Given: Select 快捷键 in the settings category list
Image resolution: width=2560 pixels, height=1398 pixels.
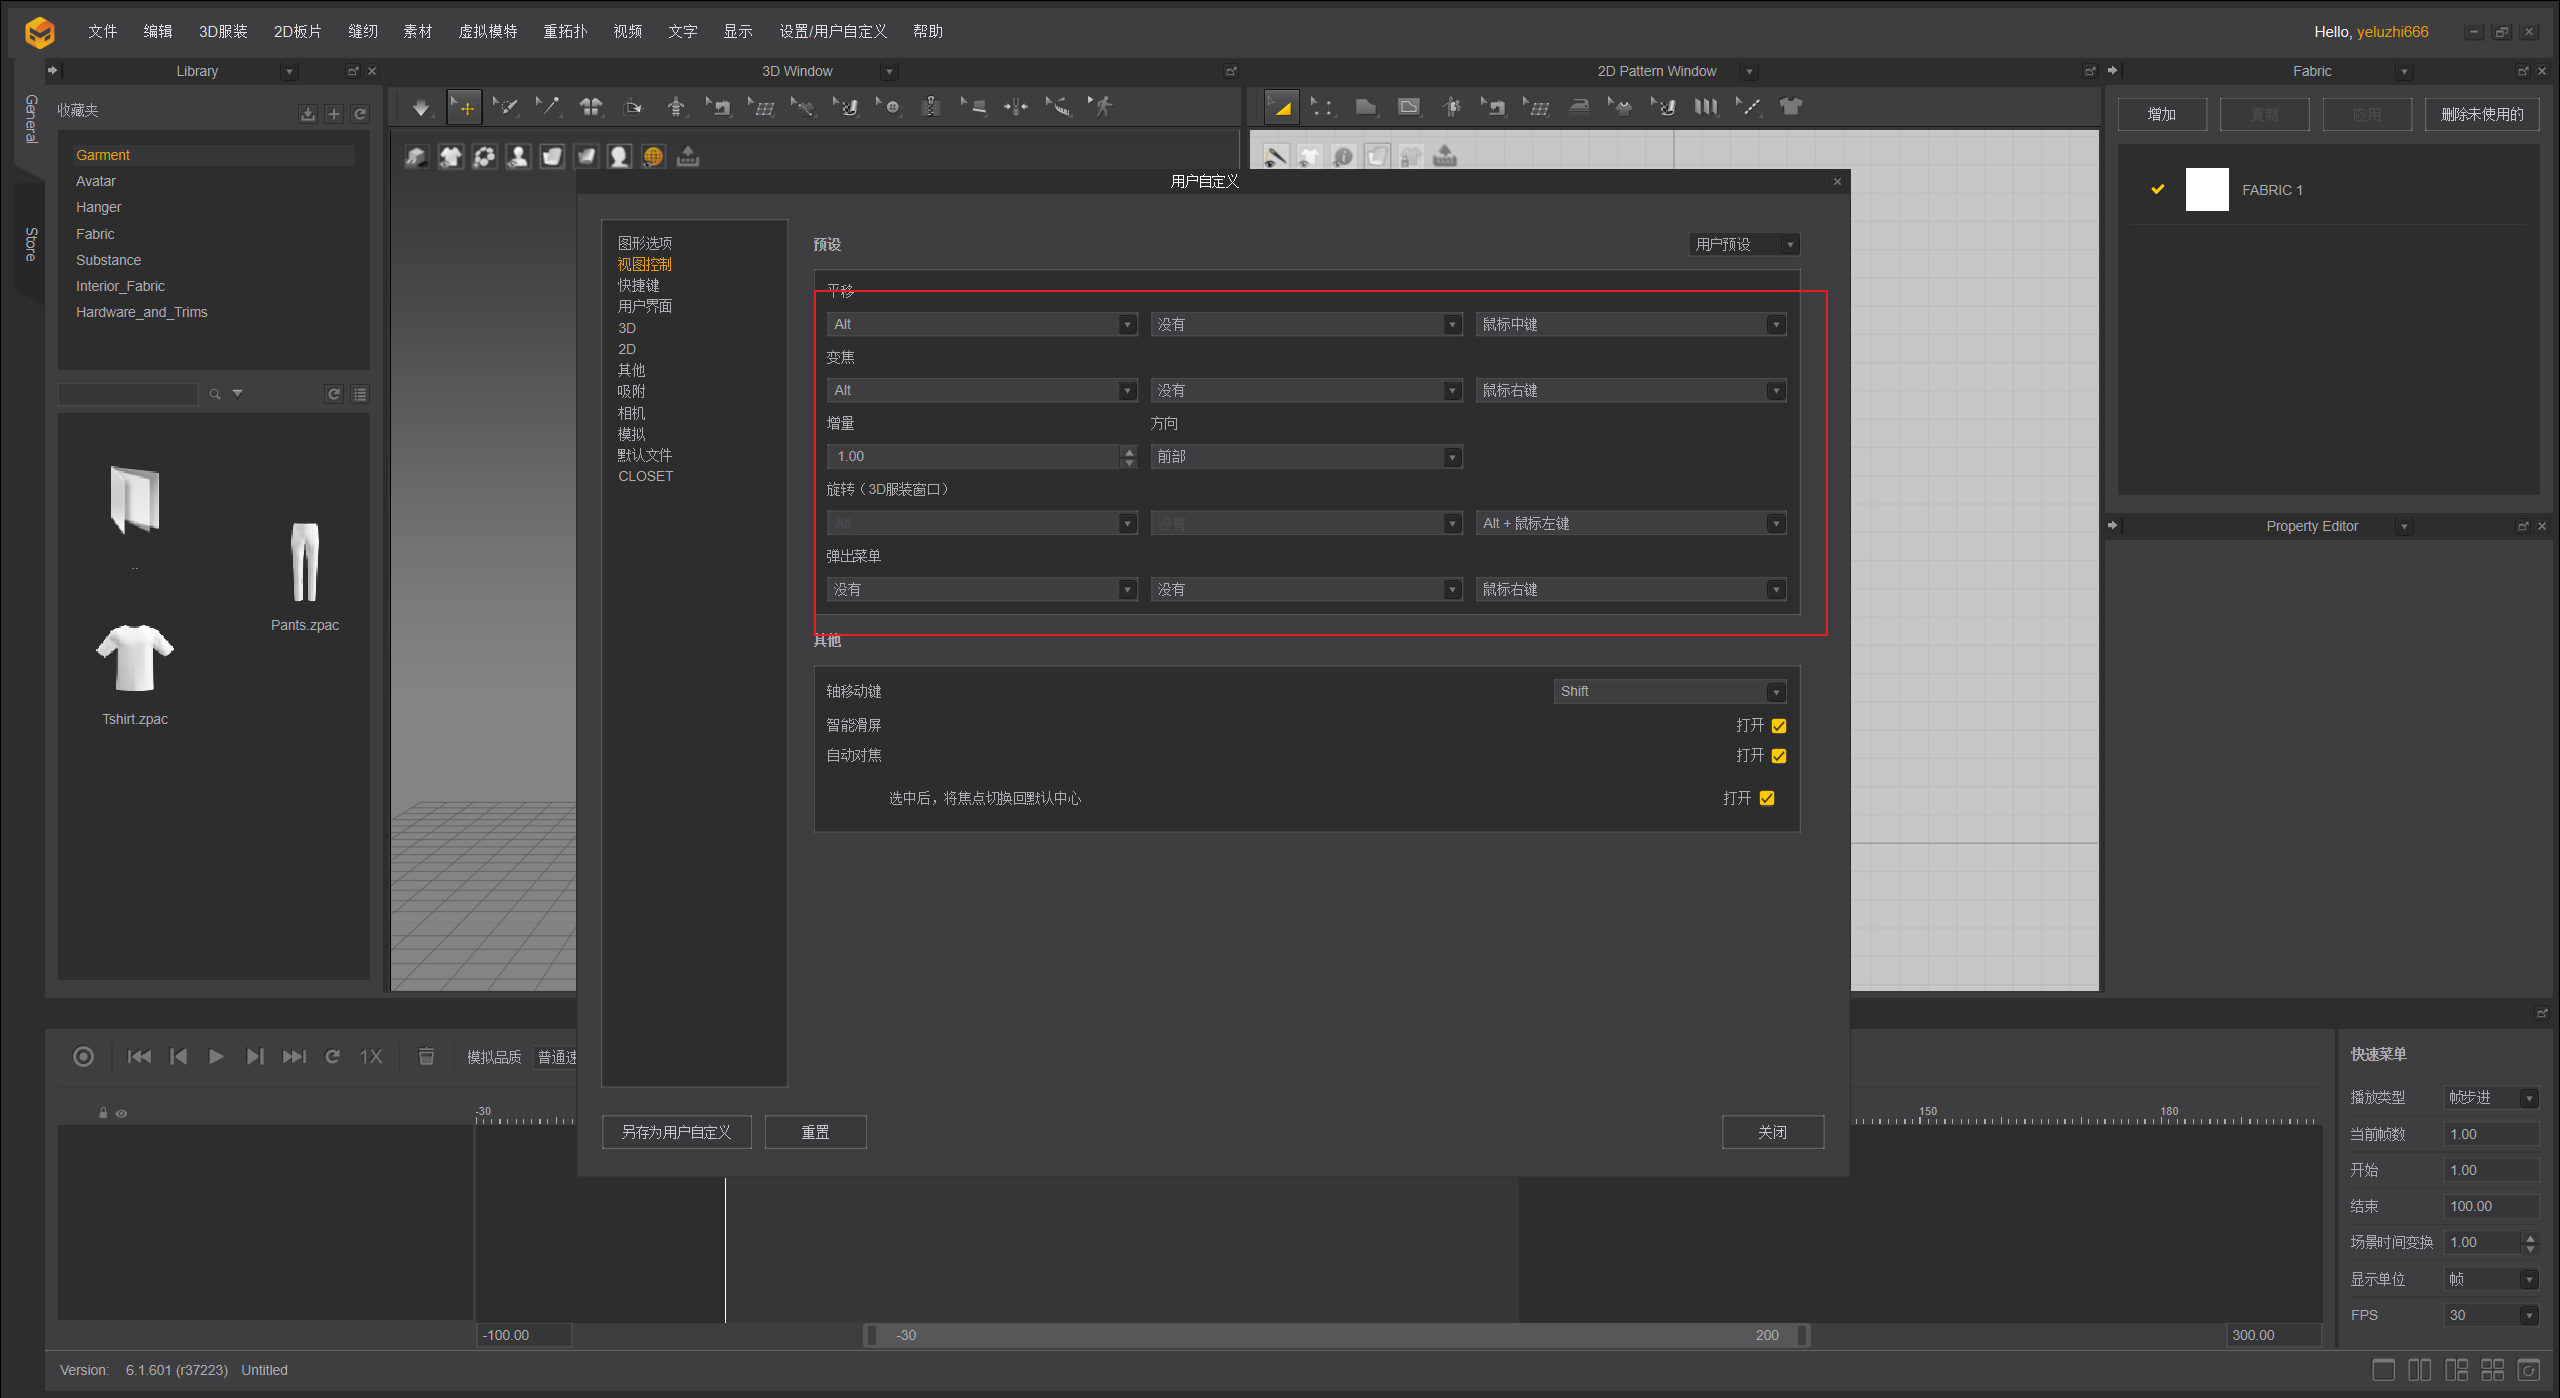Looking at the screenshot, I should [x=638, y=286].
